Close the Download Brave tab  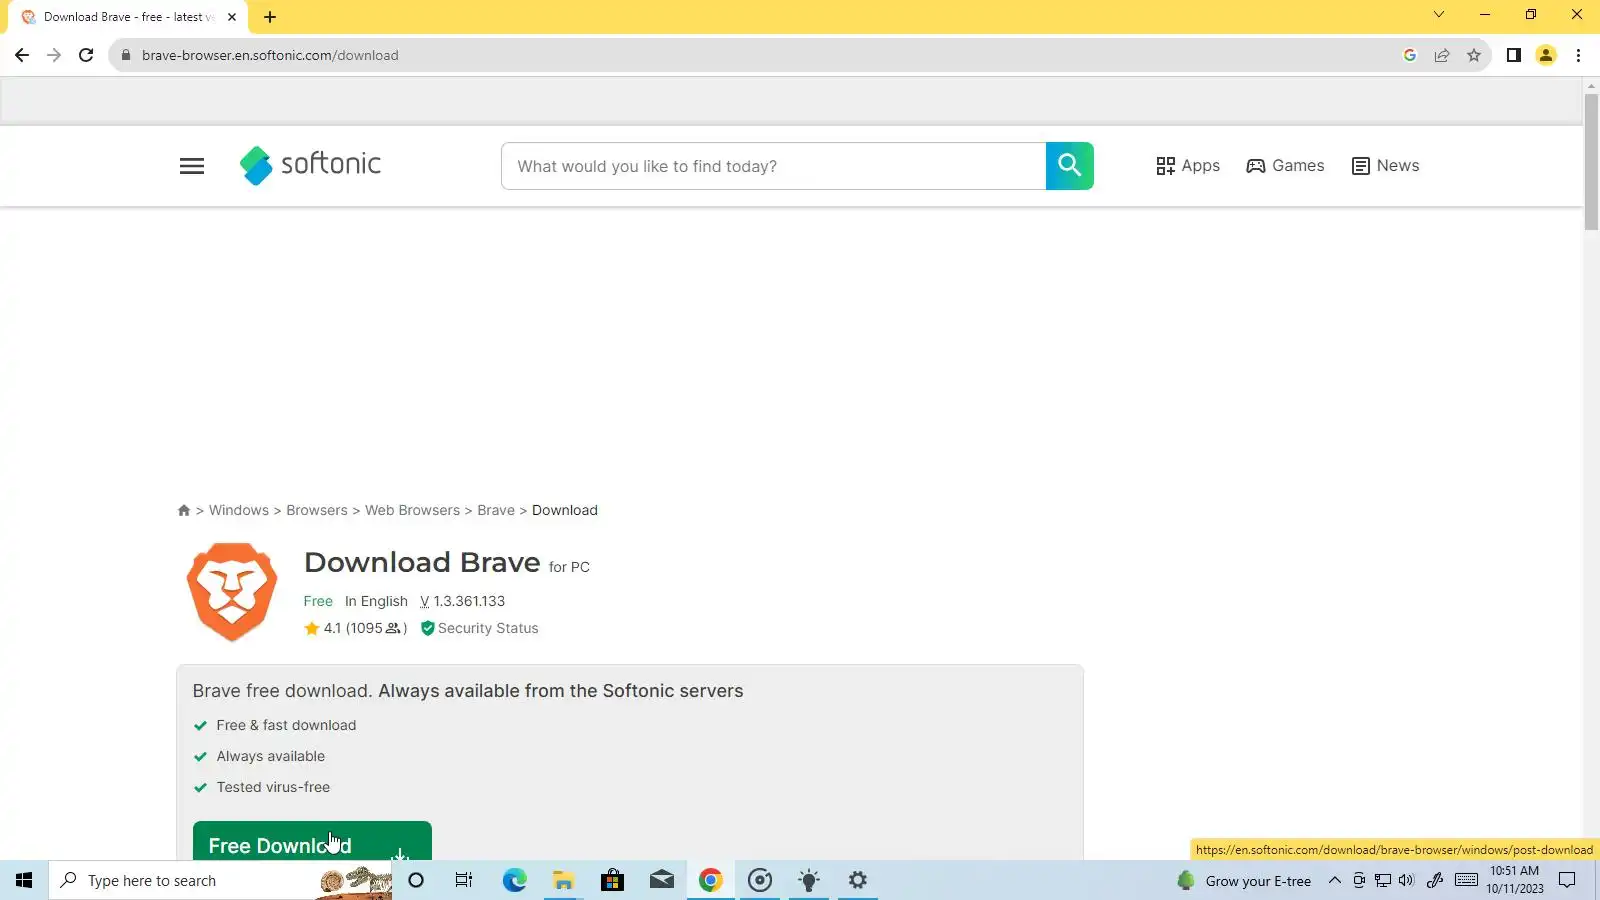[232, 17]
